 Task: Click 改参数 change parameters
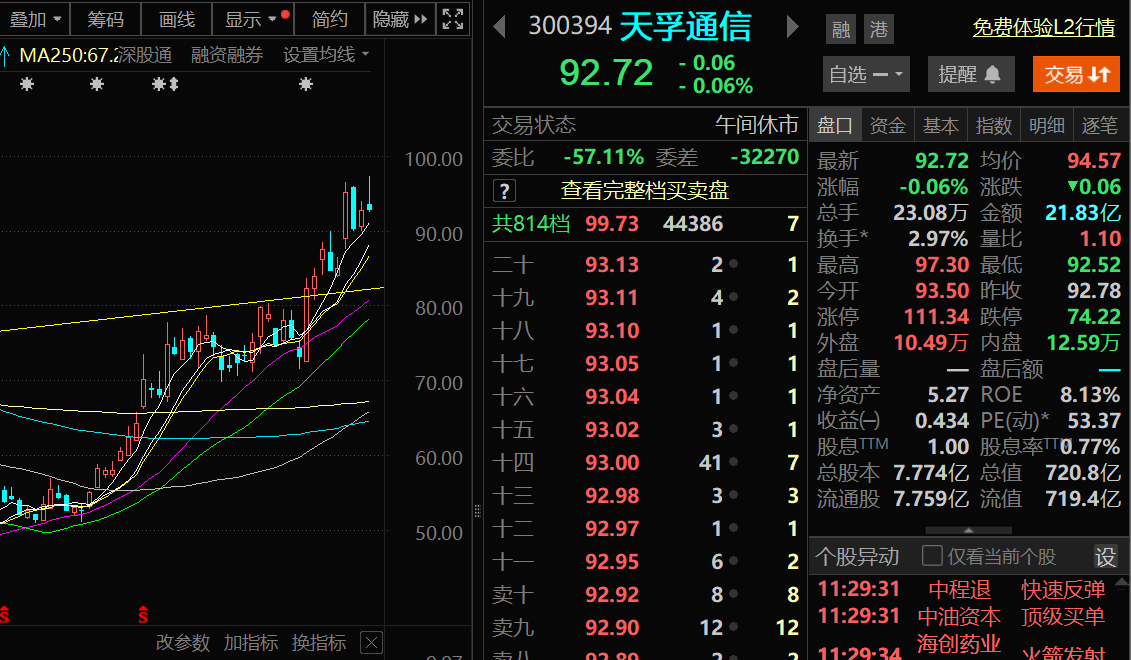click(x=182, y=642)
